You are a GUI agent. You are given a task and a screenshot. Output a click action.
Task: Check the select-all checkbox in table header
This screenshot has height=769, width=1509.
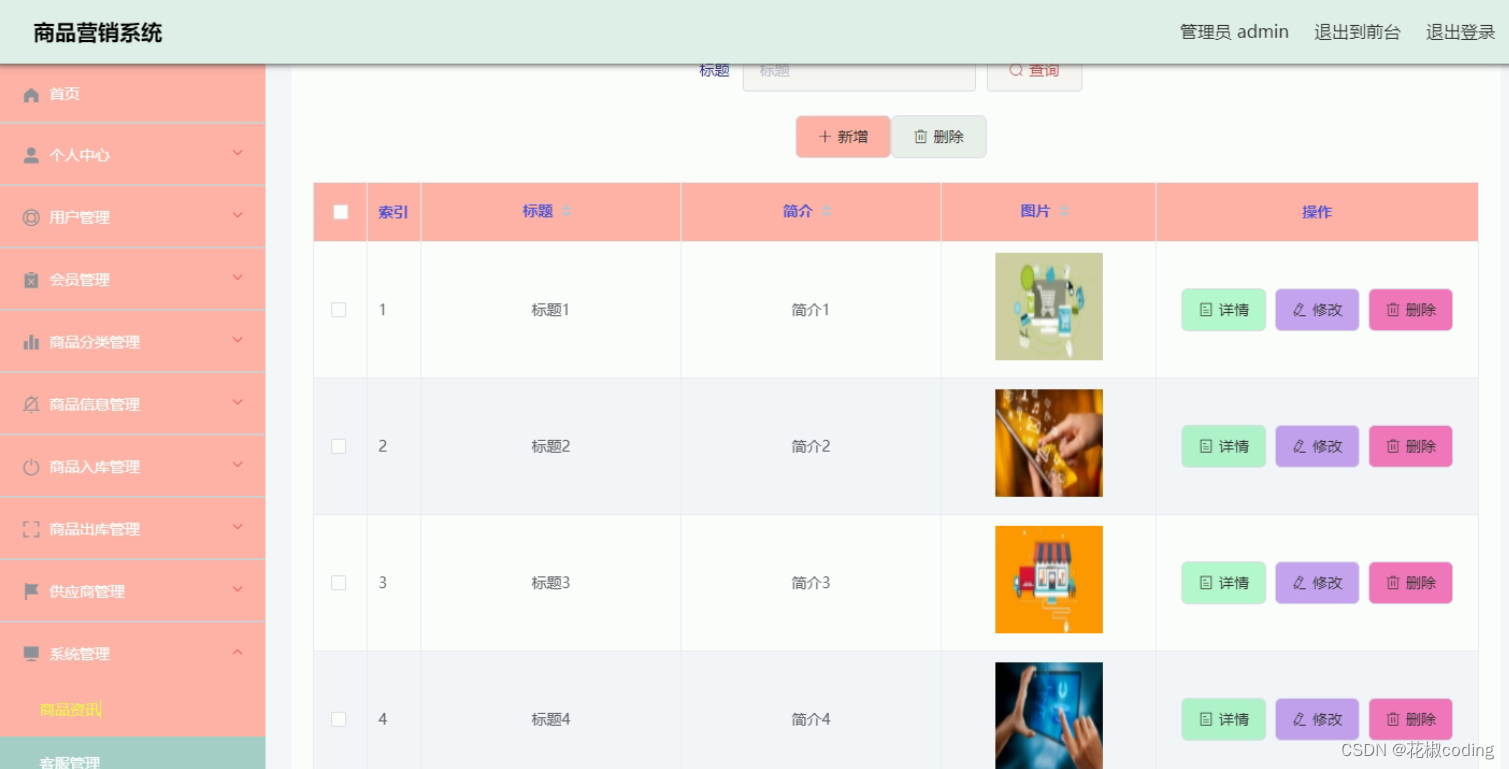point(339,211)
